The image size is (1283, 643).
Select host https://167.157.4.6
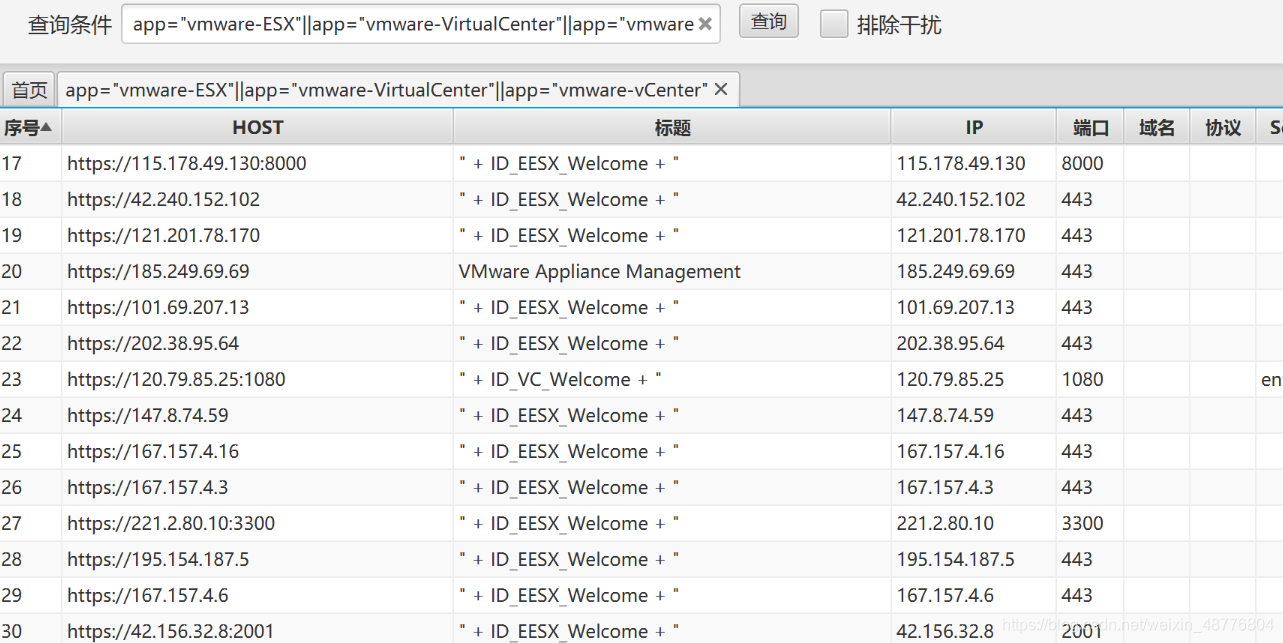(x=148, y=595)
